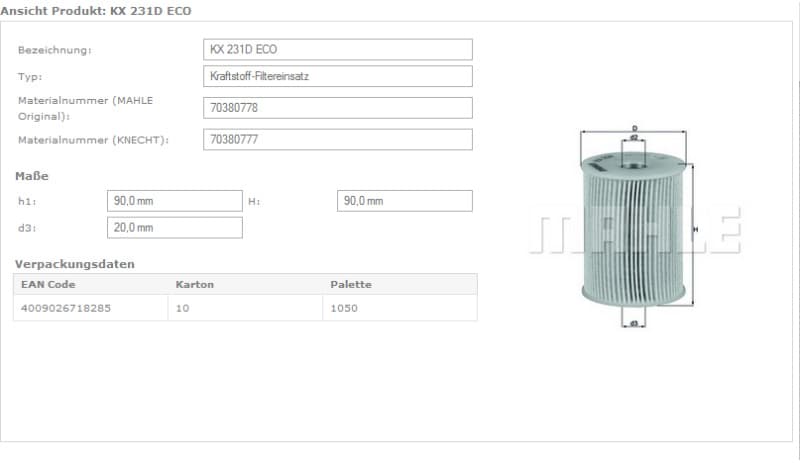800x463 pixels.
Task: Click the Materialnummer (MAHLE Original) label
Action: pyautogui.click(x=85, y=108)
